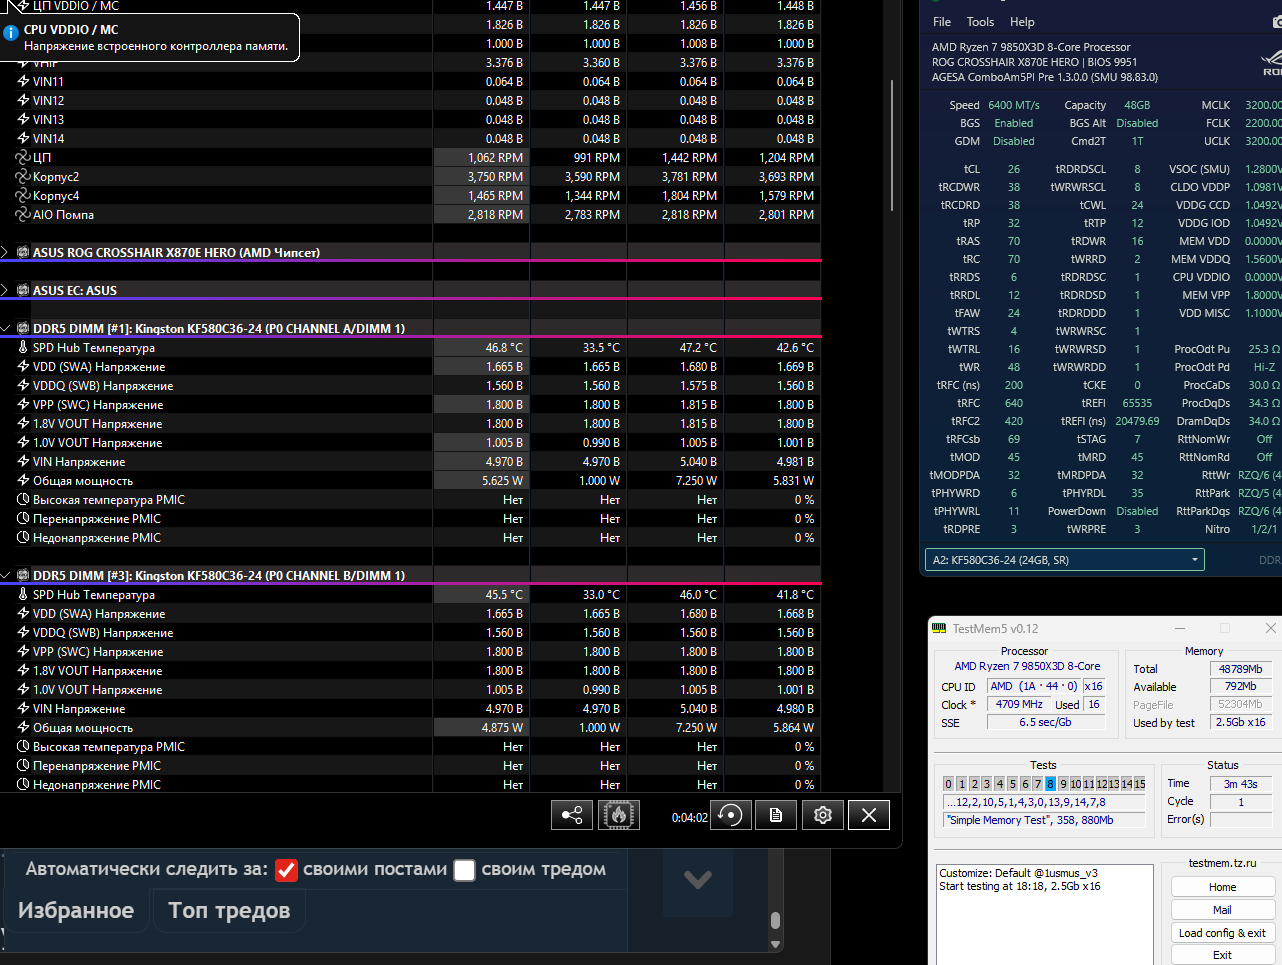Click the Home button in TestMem5
The height and width of the screenshot is (965, 1282).
[1222, 887]
